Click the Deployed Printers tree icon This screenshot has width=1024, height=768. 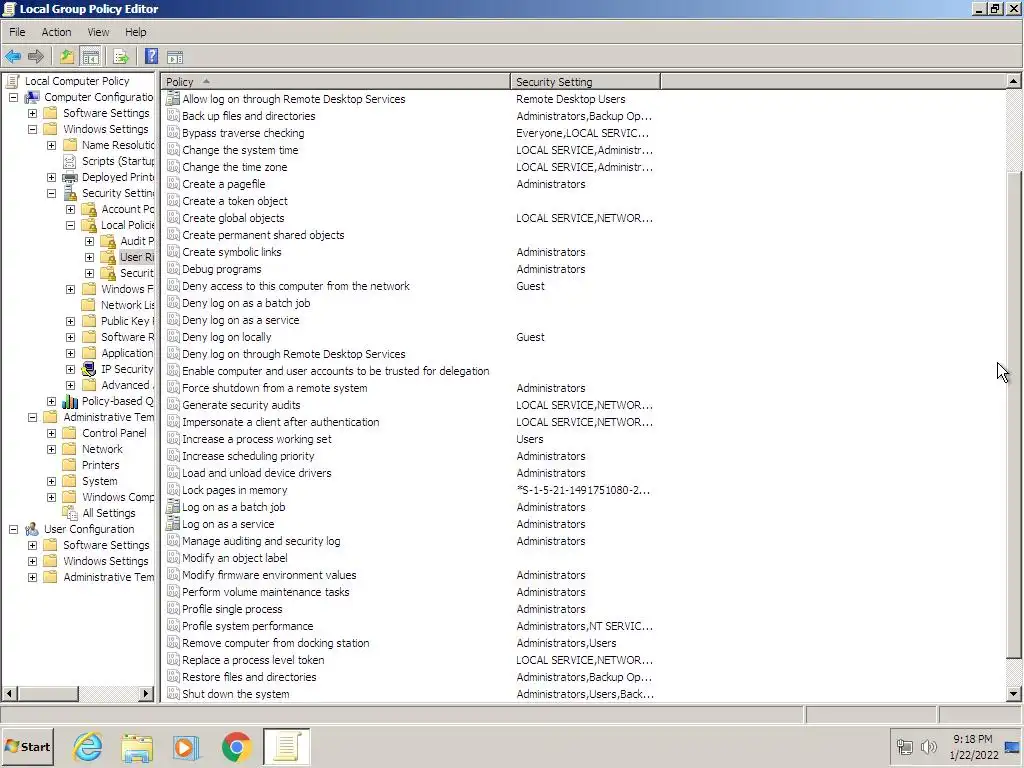tap(70, 177)
